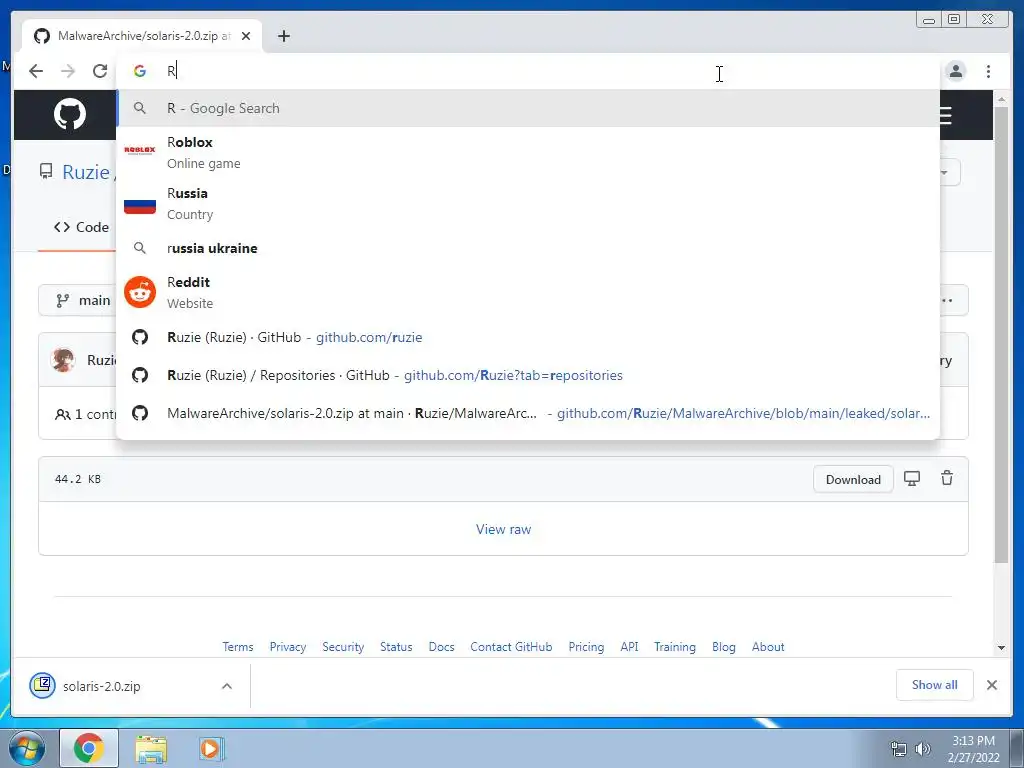Open the Docs footer link

(441, 647)
